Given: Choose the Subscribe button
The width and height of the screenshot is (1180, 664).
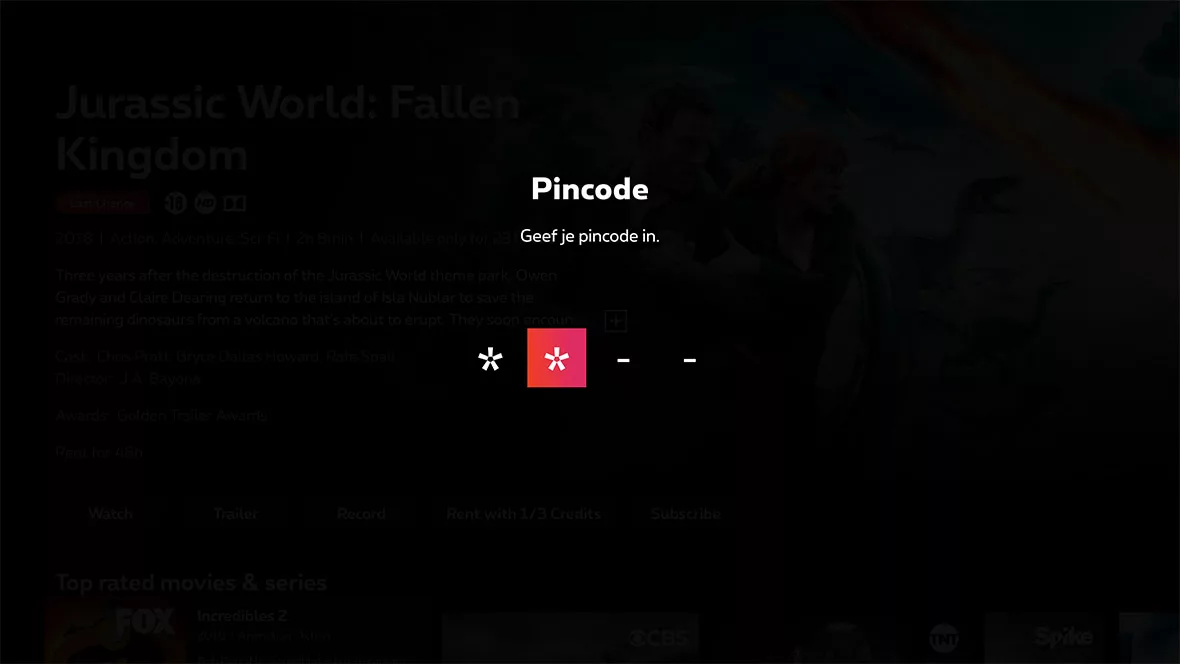Looking at the screenshot, I should (686, 513).
